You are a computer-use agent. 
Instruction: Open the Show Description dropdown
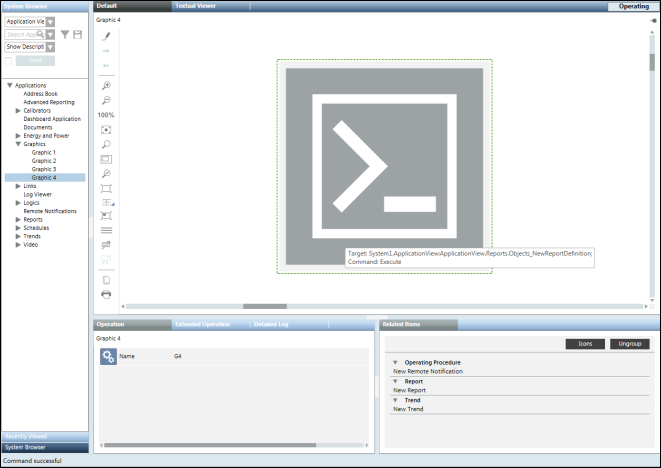point(50,47)
